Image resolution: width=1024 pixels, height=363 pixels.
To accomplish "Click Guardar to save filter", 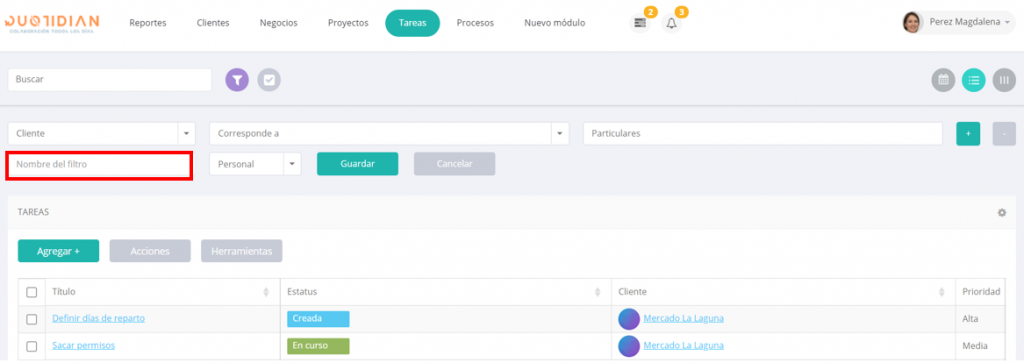I will (357, 164).
